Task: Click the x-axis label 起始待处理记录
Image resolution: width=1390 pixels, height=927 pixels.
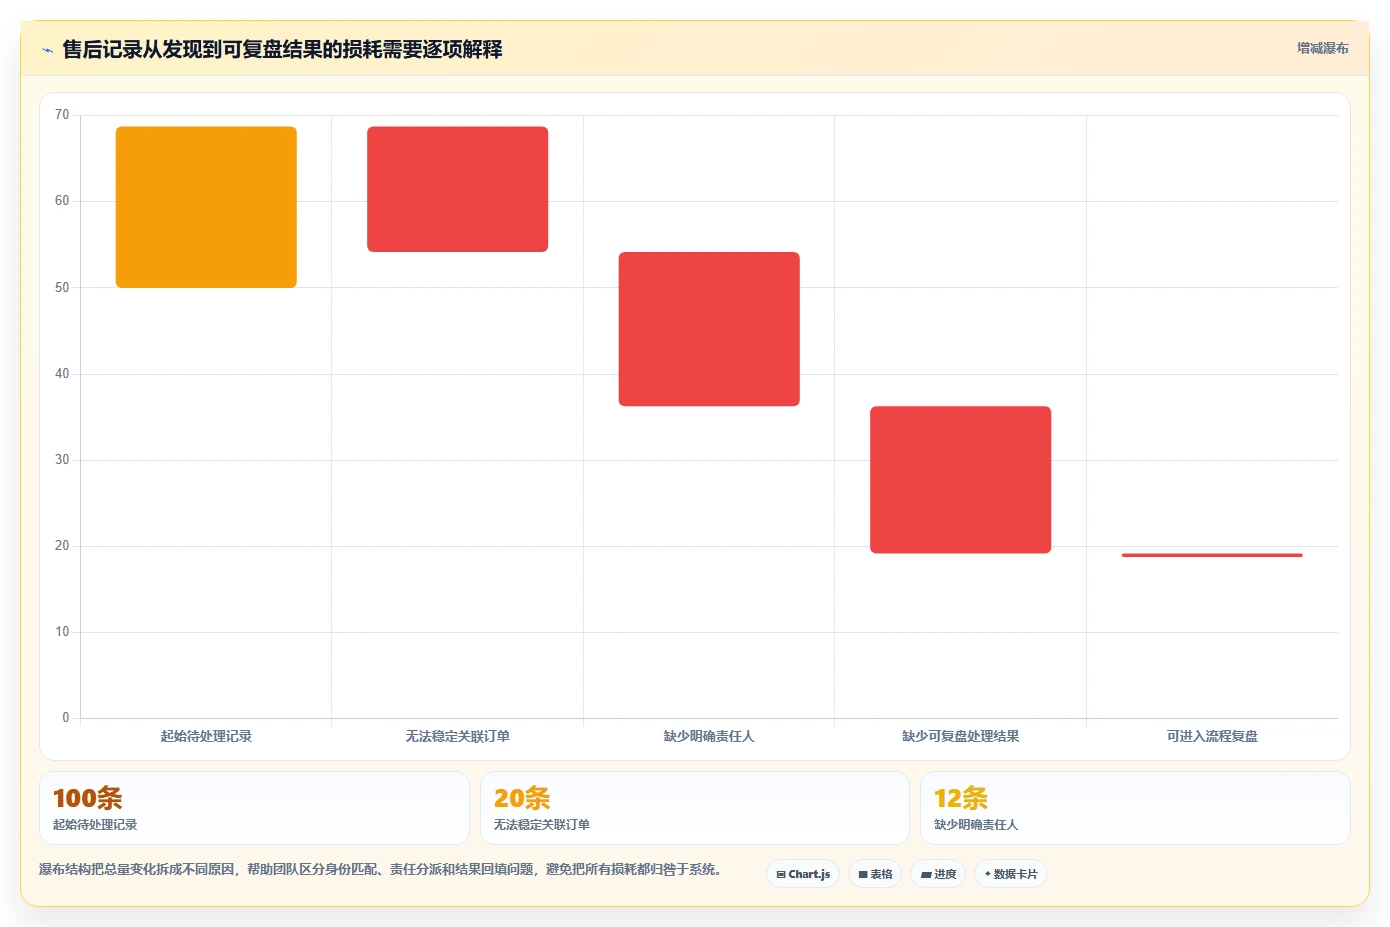Action: click(x=206, y=736)
